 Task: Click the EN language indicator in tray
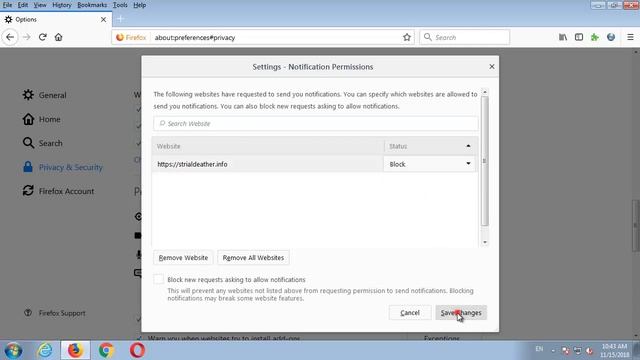tap(539, 349)
